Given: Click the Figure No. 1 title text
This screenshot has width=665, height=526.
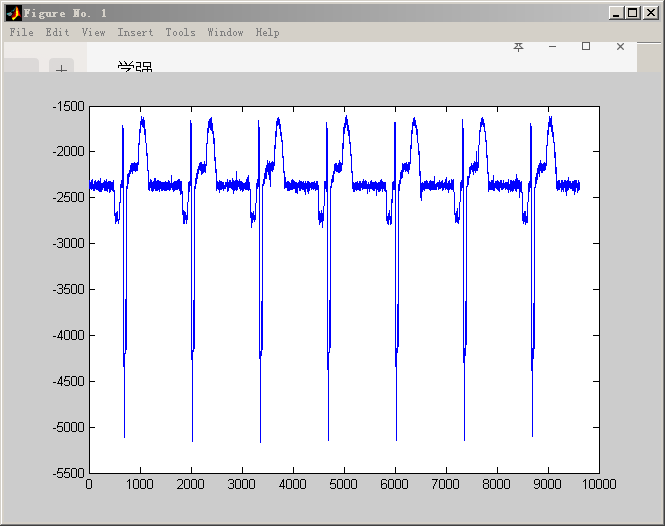Looking at the screenshot, I should click(65, 14).
